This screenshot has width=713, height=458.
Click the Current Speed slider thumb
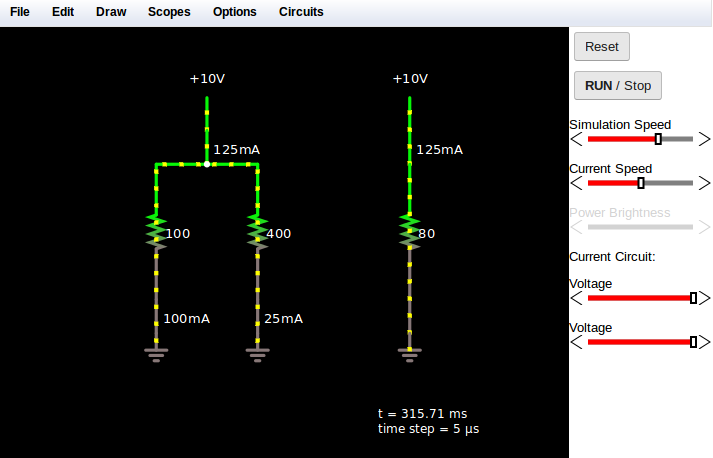pos(641,183)
